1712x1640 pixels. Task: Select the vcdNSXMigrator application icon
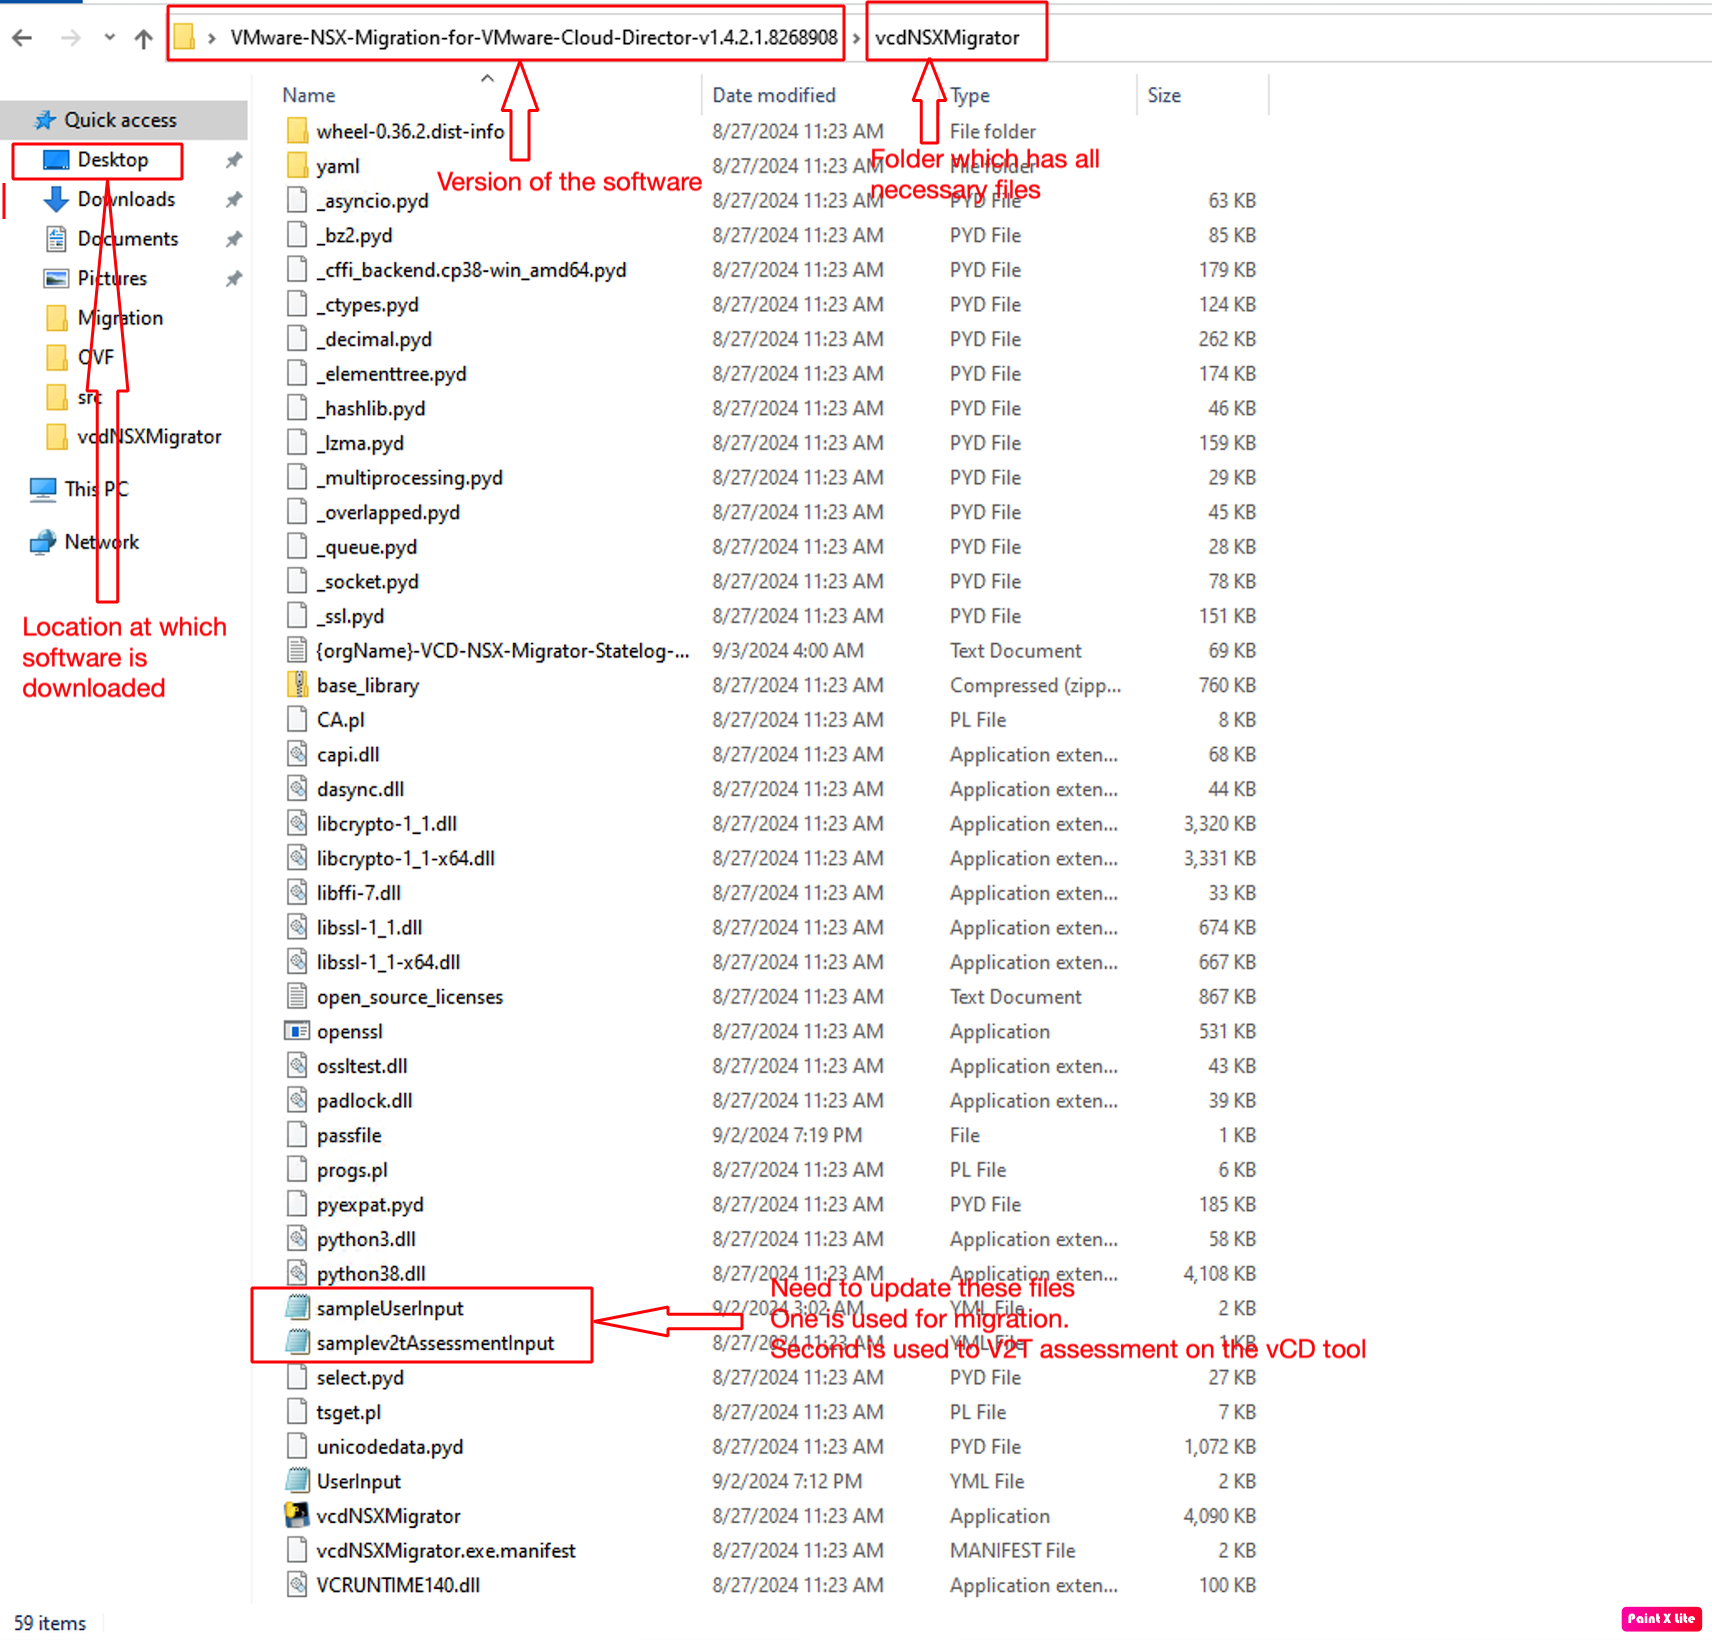(x=297, y=1515)
